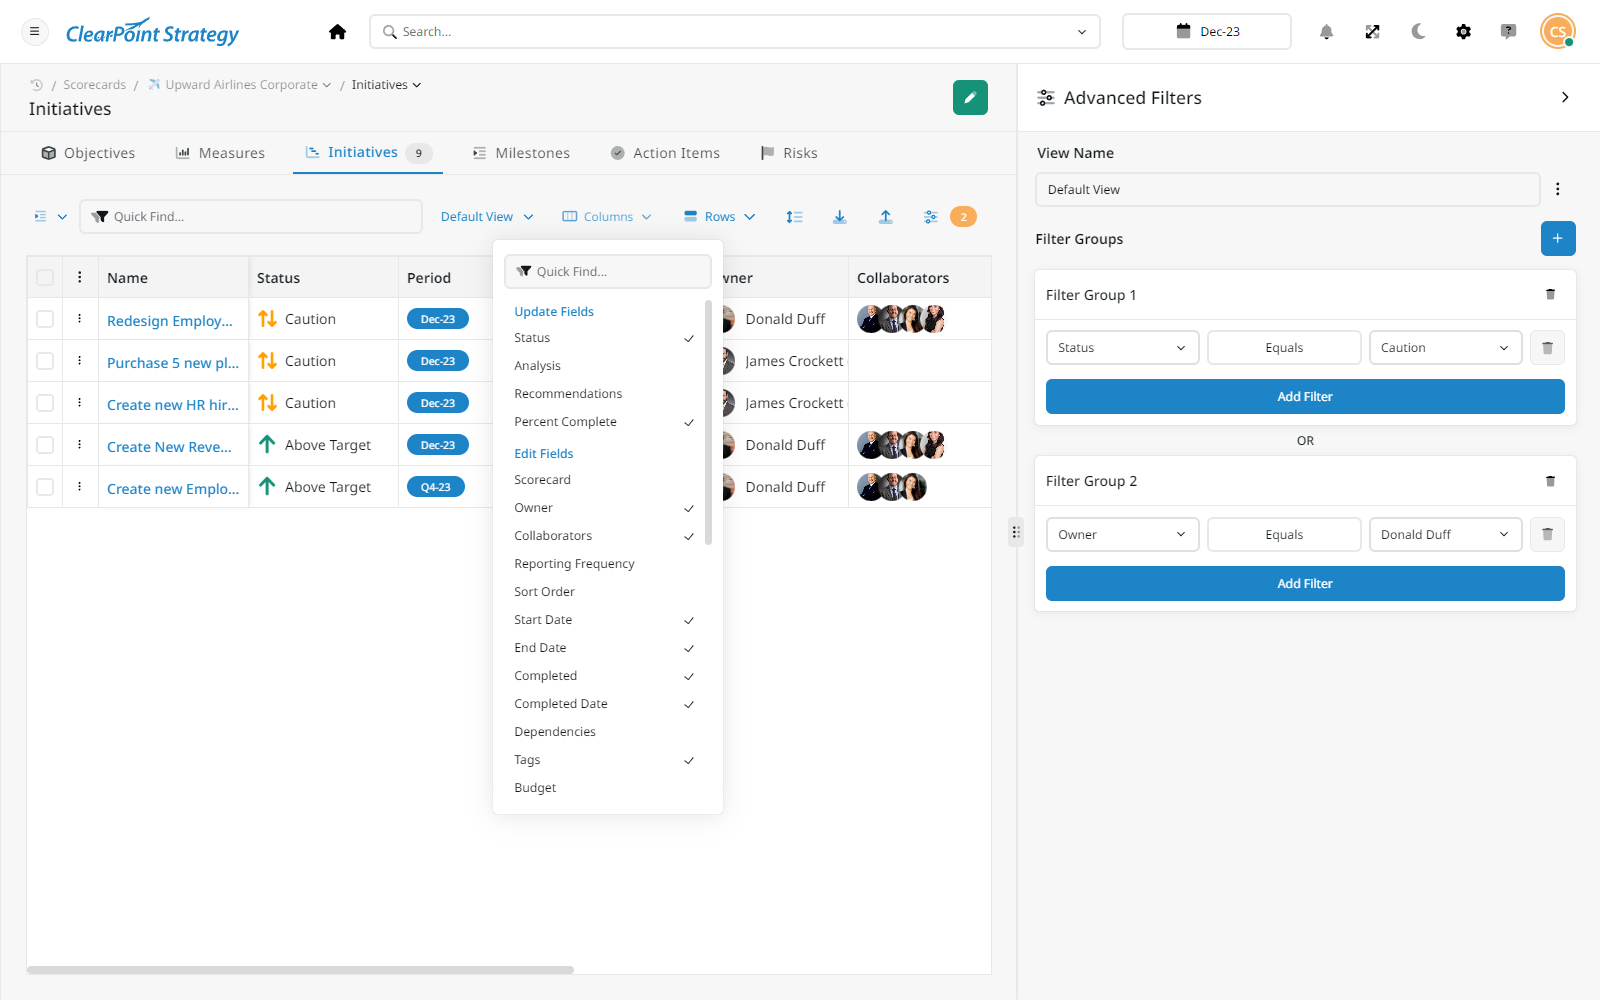
Task: Click the columns list vertical scrollbar
Action: click(x=709, y=422)
